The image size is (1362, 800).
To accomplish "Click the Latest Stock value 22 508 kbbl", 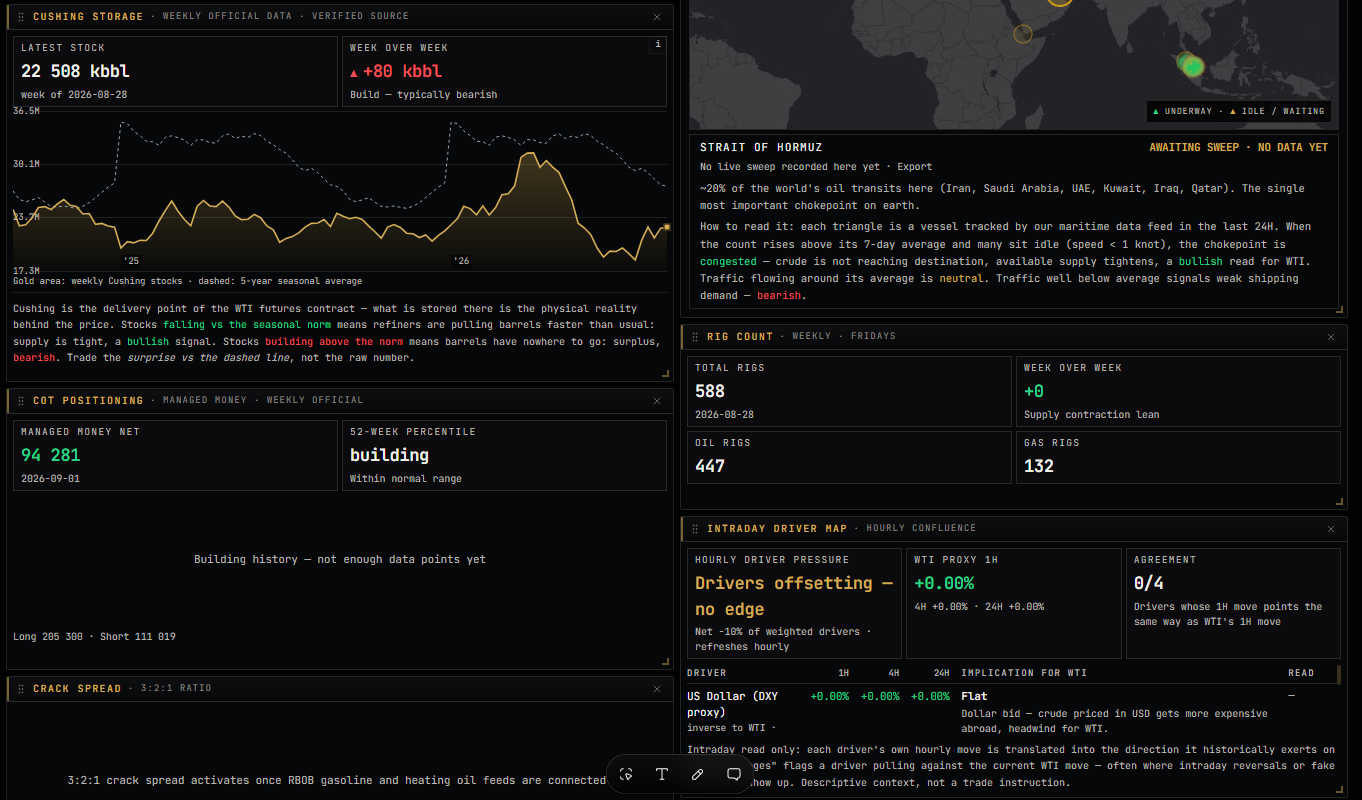I will point(75,71).
